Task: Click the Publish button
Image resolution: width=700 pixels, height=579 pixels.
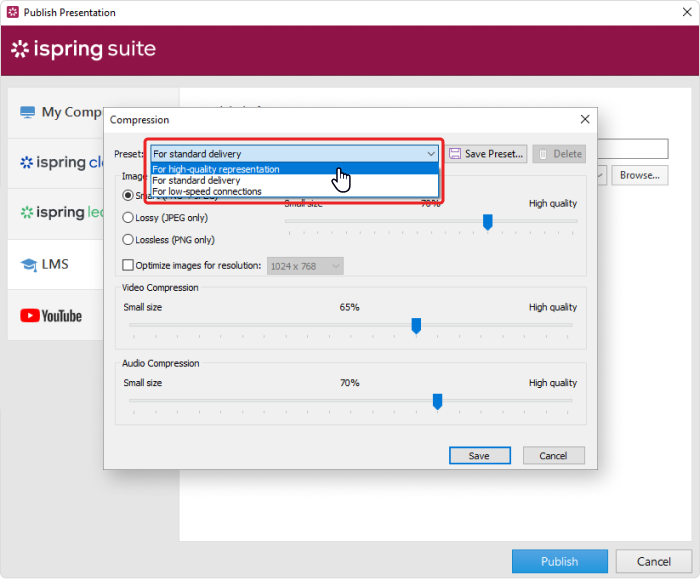Action: point(560,561)
